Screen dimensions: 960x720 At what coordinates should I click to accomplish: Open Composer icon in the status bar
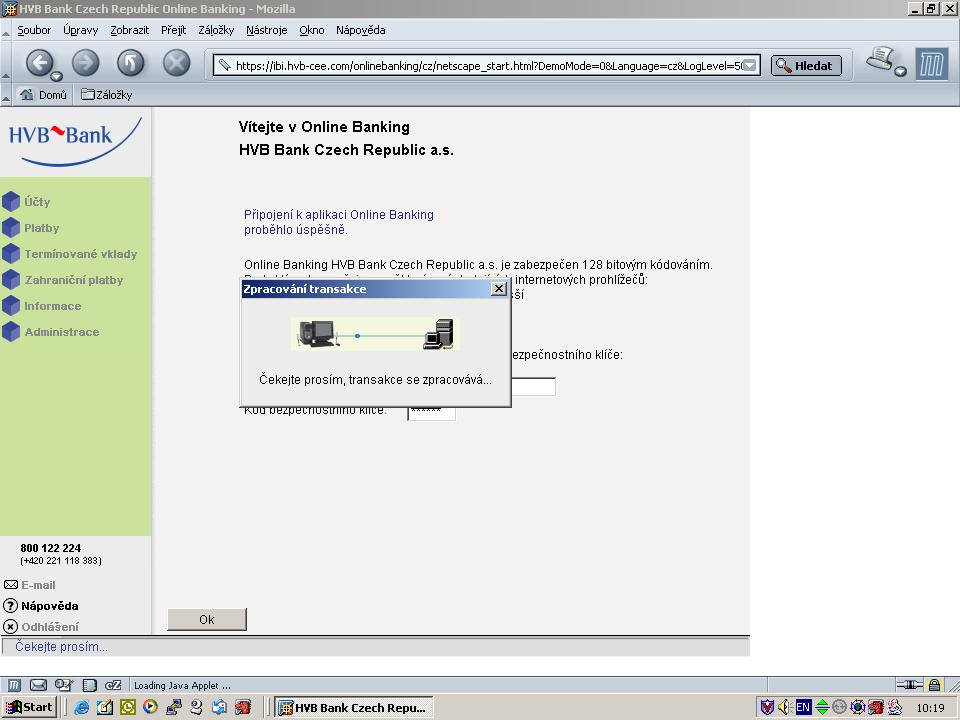64,685
